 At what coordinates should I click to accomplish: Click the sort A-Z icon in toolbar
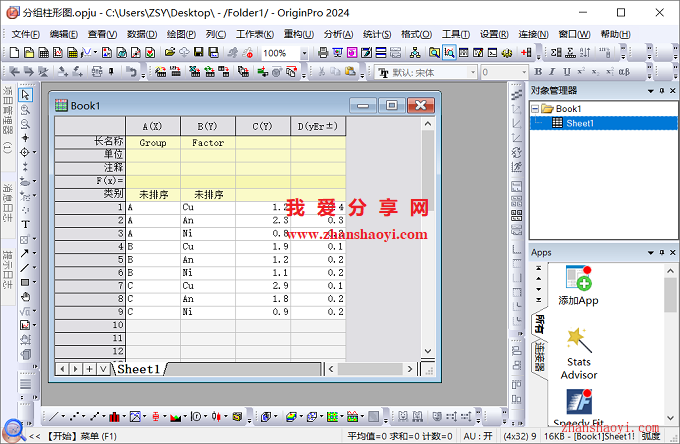[585, 53]
